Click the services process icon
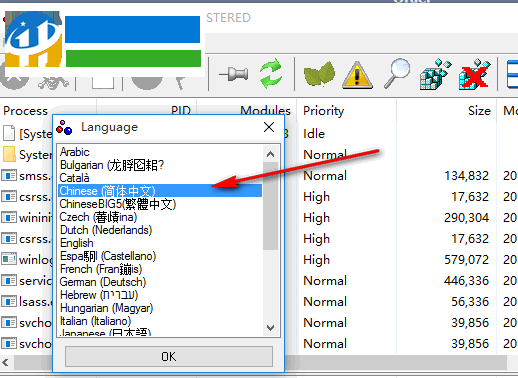 click(x=9, y=280)
